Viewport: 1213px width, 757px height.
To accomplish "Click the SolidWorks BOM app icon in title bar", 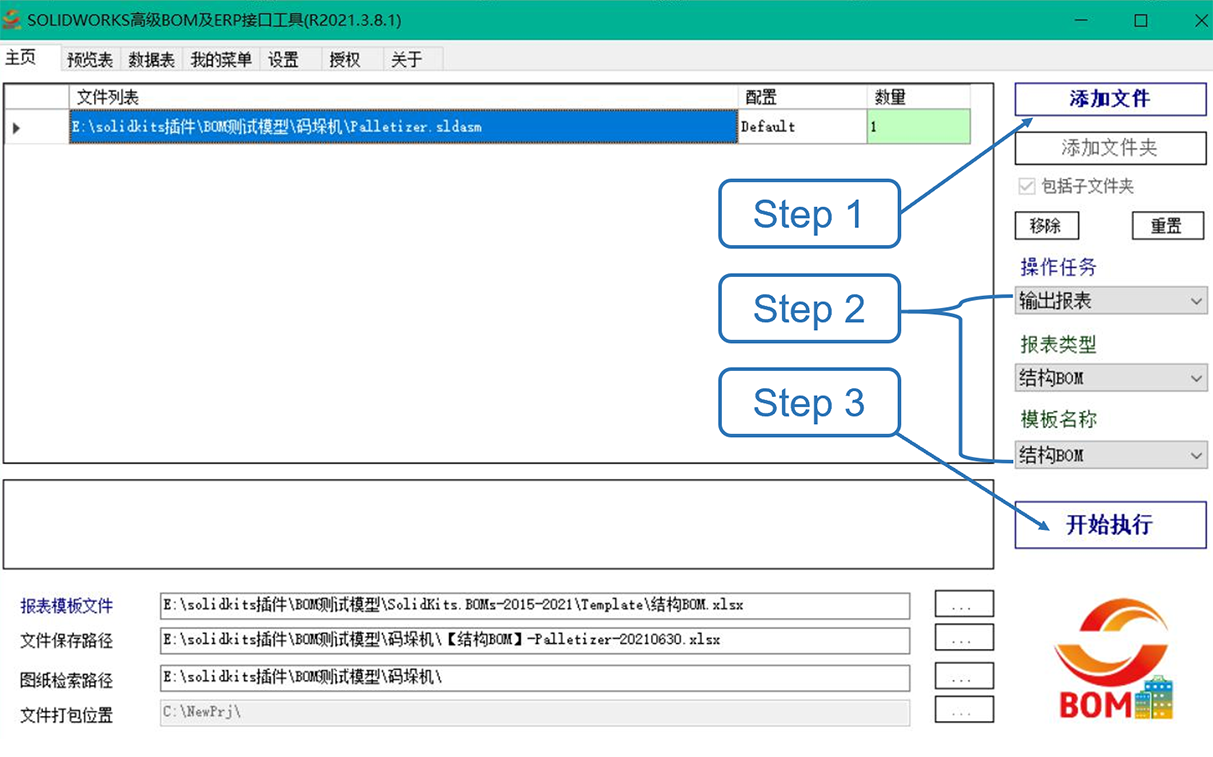I will [12, 20].
